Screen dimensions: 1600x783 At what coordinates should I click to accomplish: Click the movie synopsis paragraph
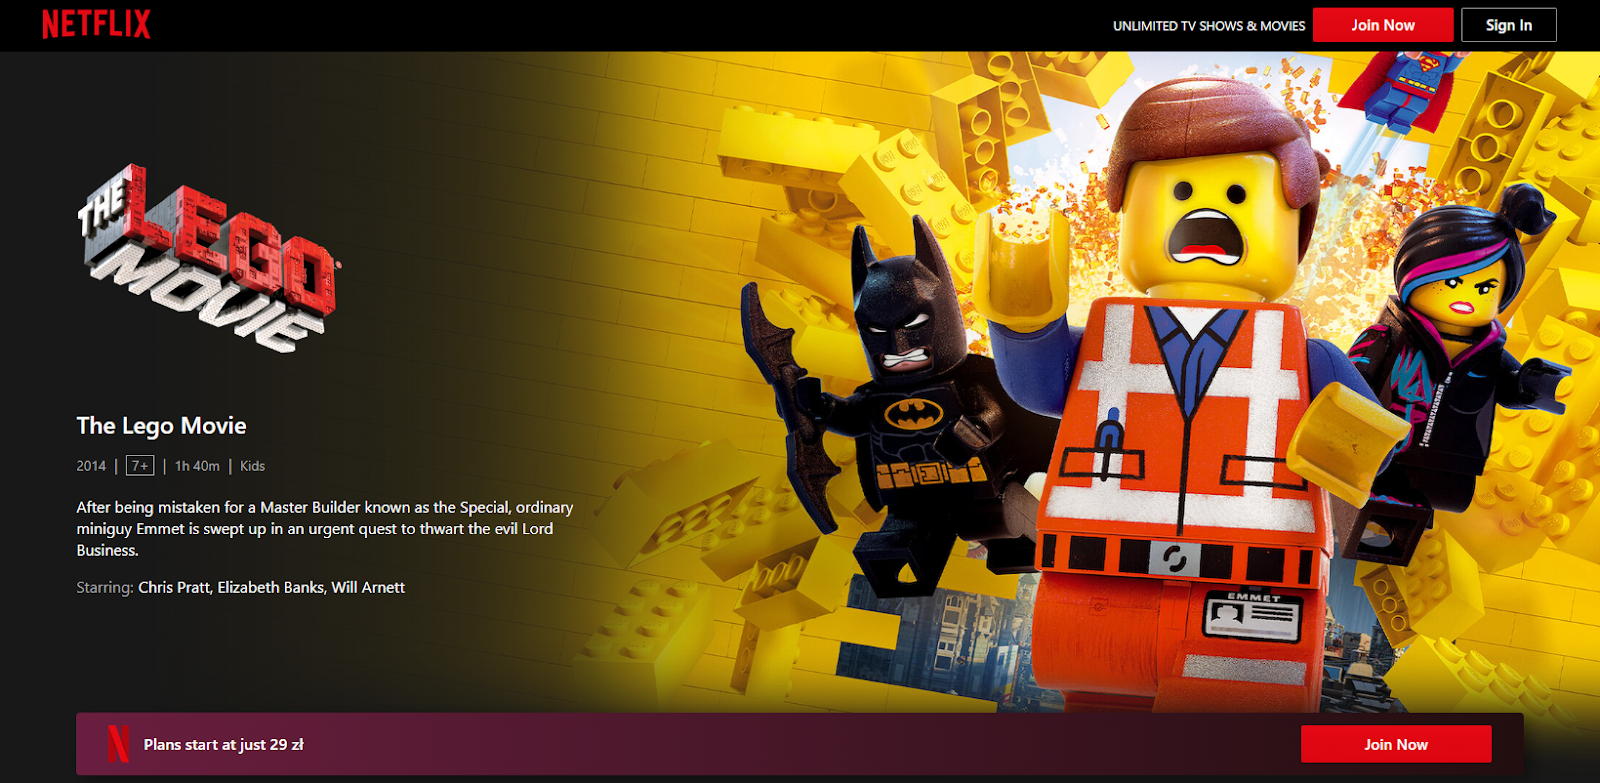tap(325, 529)
